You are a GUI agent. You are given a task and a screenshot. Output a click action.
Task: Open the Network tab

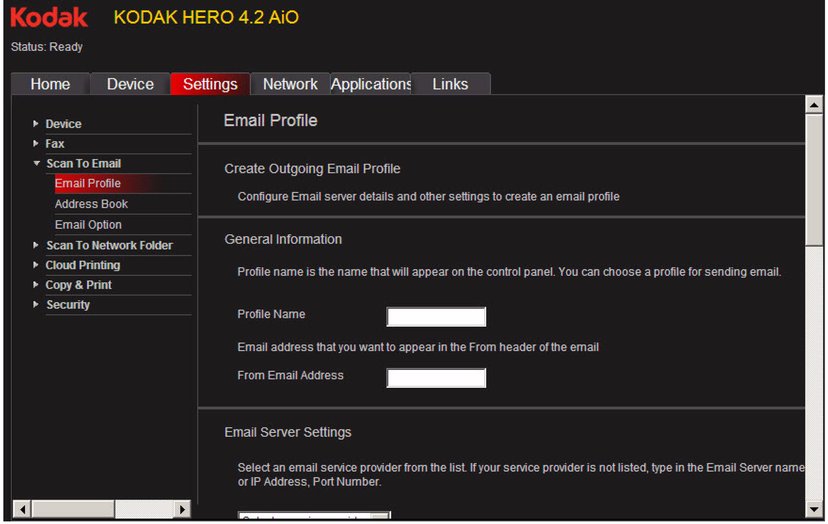point(290,84)
